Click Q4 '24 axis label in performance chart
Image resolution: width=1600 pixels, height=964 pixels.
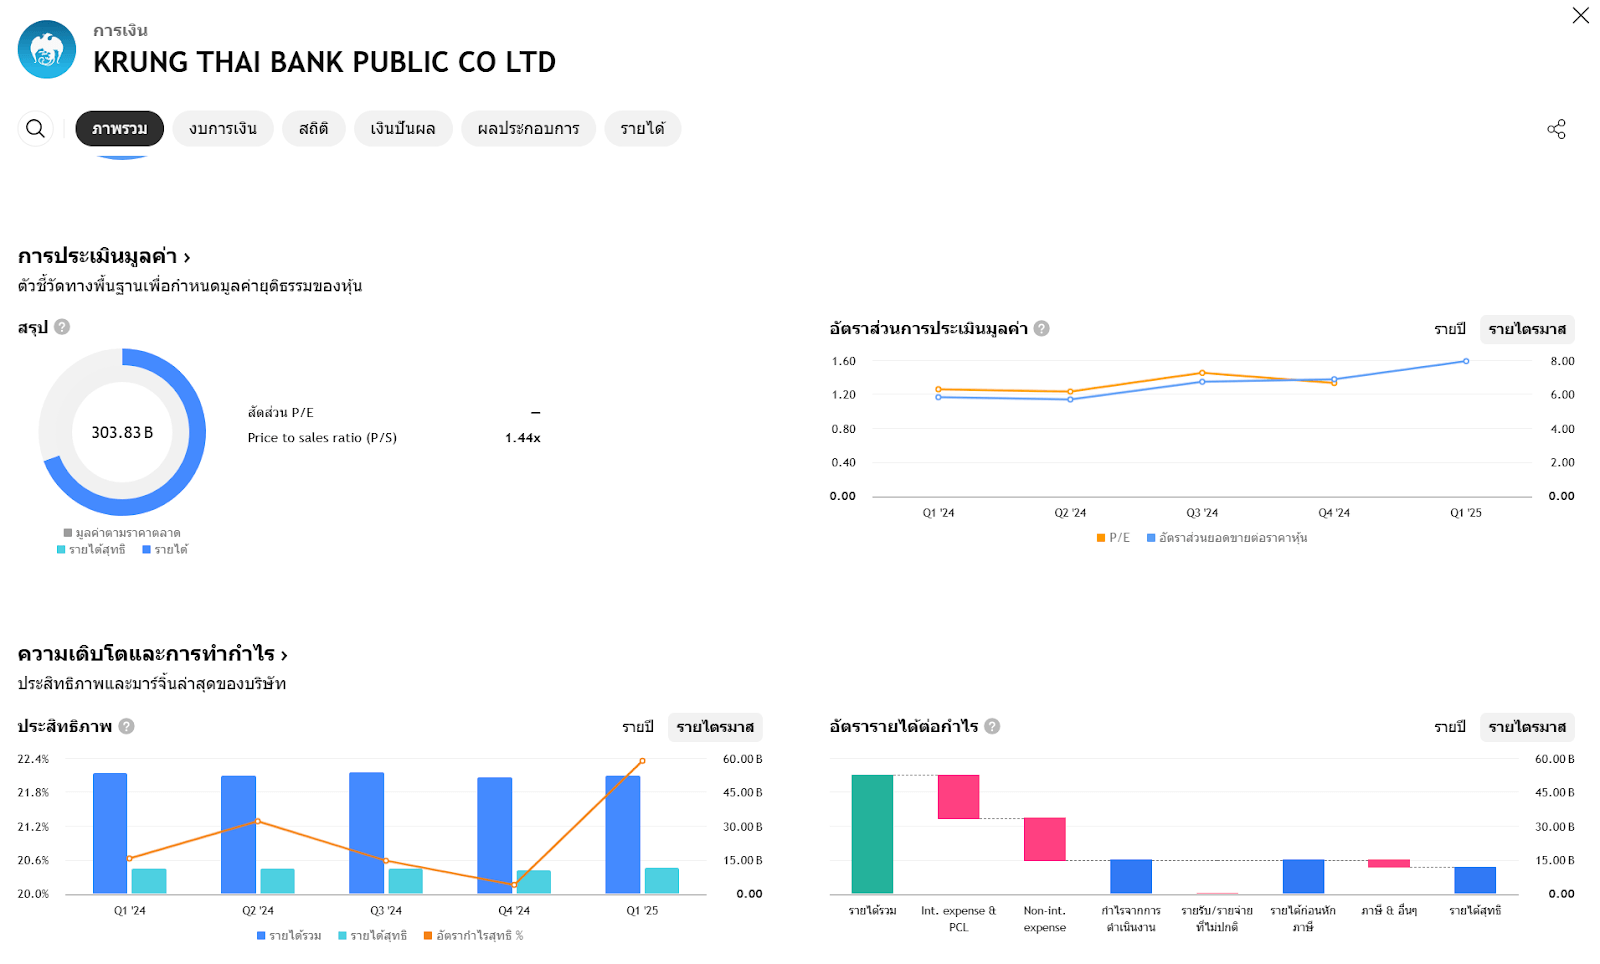514,911
